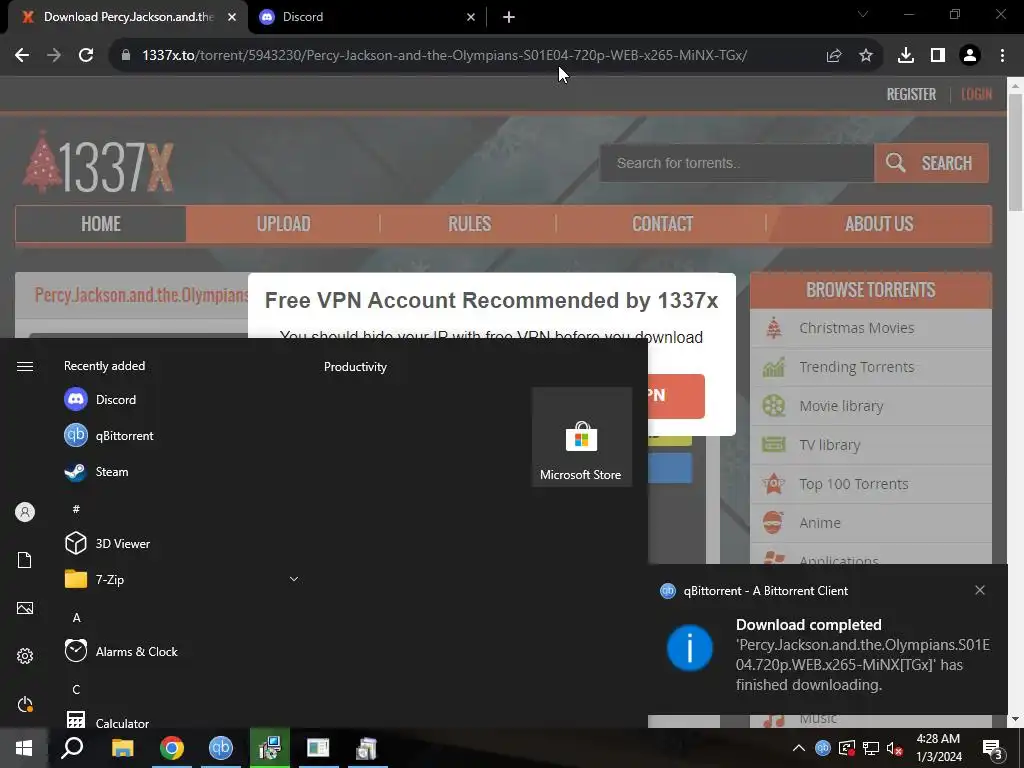The image size is (1024, 768).
Task: Open the Chrome downloads icon
Action: tap(906, 56)
